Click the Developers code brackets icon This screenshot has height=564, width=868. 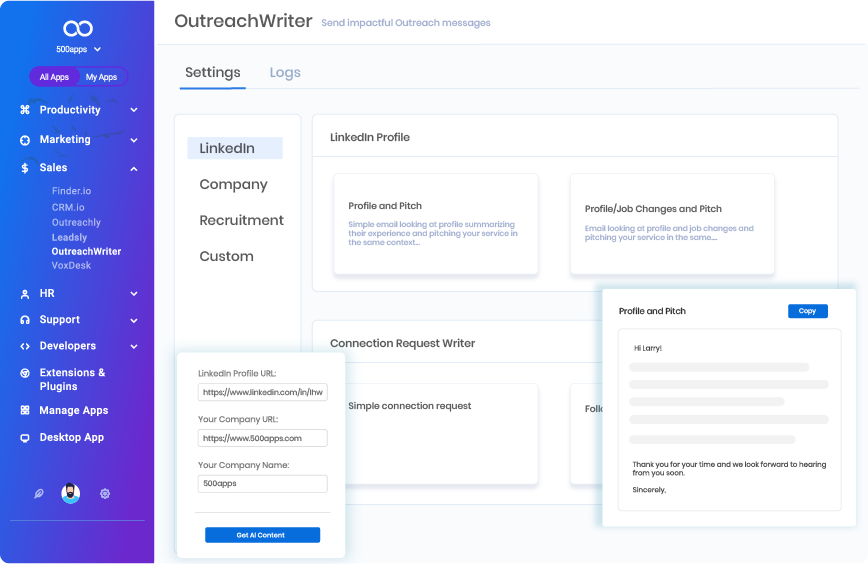coord(25,346)
